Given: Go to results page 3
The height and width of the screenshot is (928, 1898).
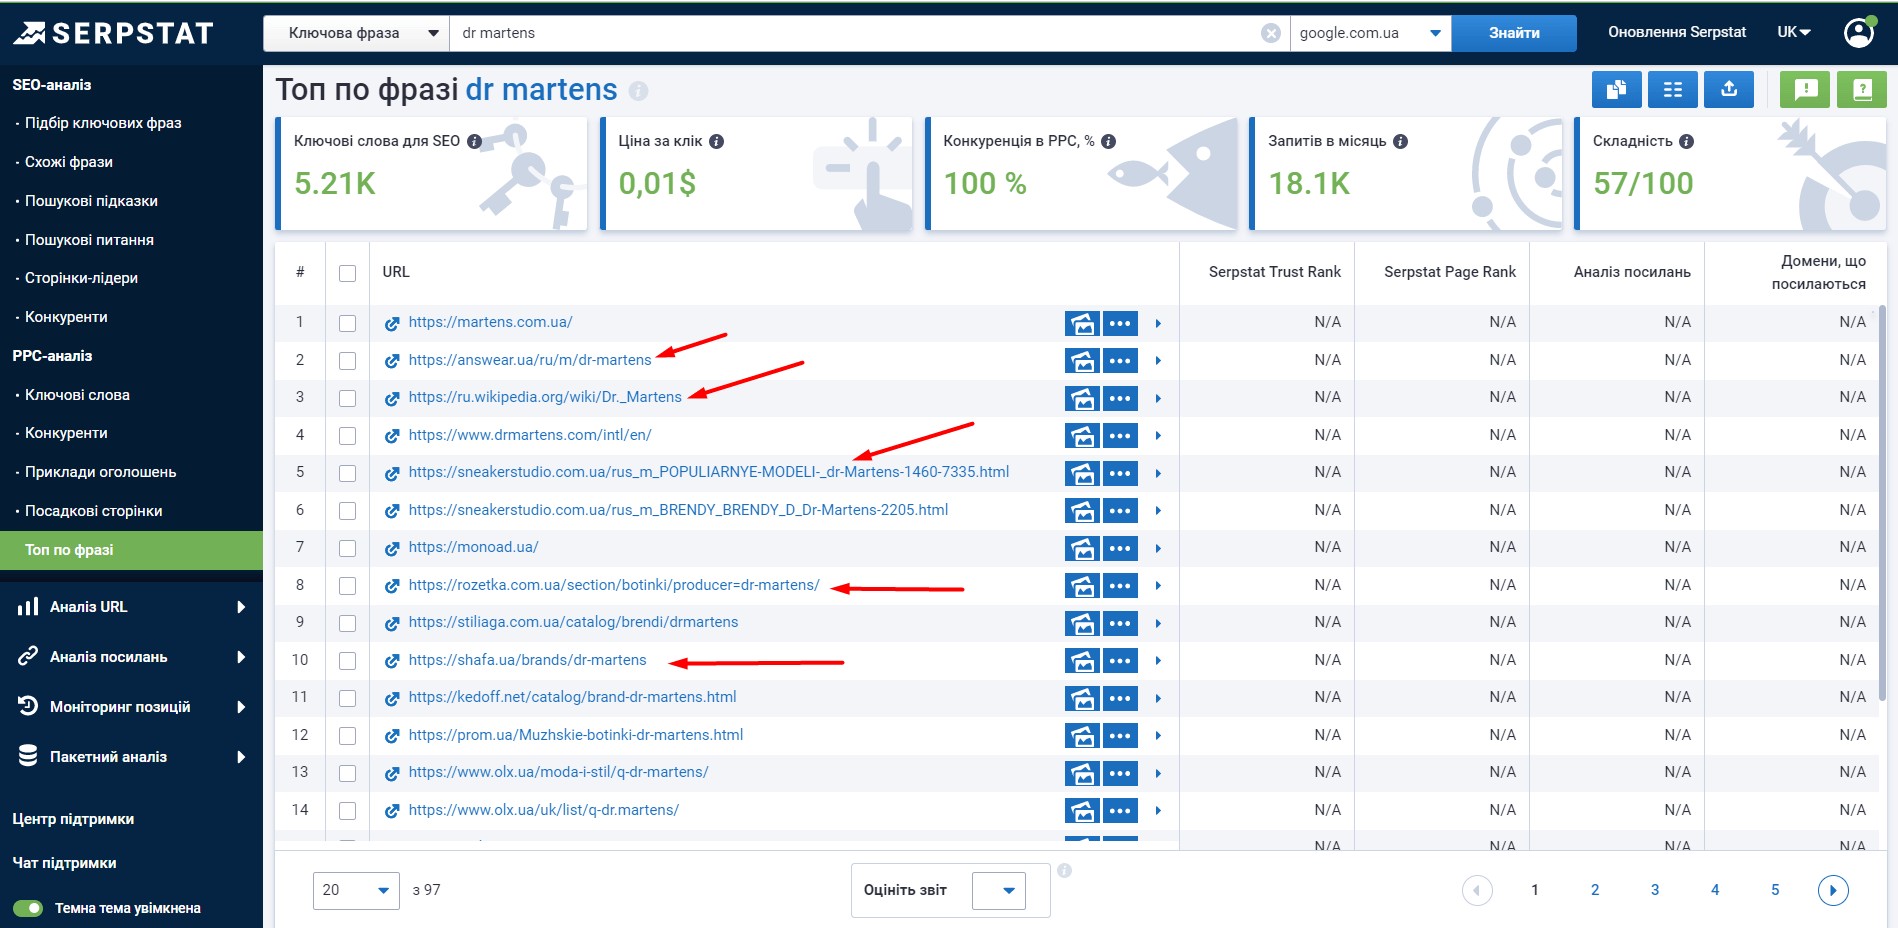Looking at the screenshot, I should [x=1655, y=890].
